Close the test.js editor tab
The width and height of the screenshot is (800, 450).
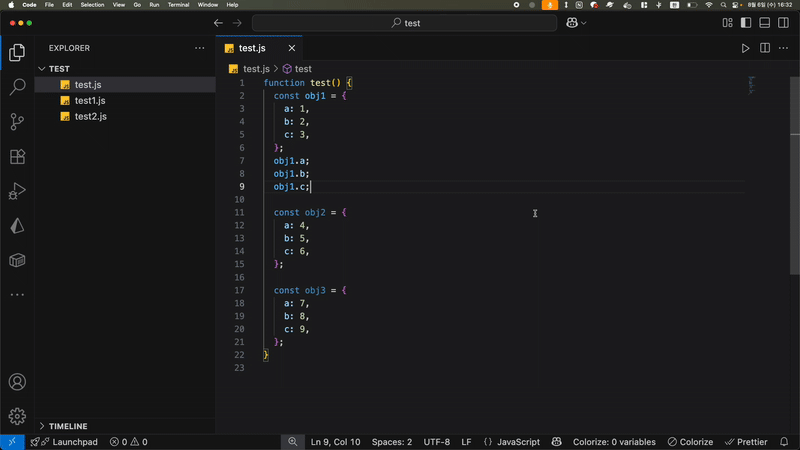(292, 48)
